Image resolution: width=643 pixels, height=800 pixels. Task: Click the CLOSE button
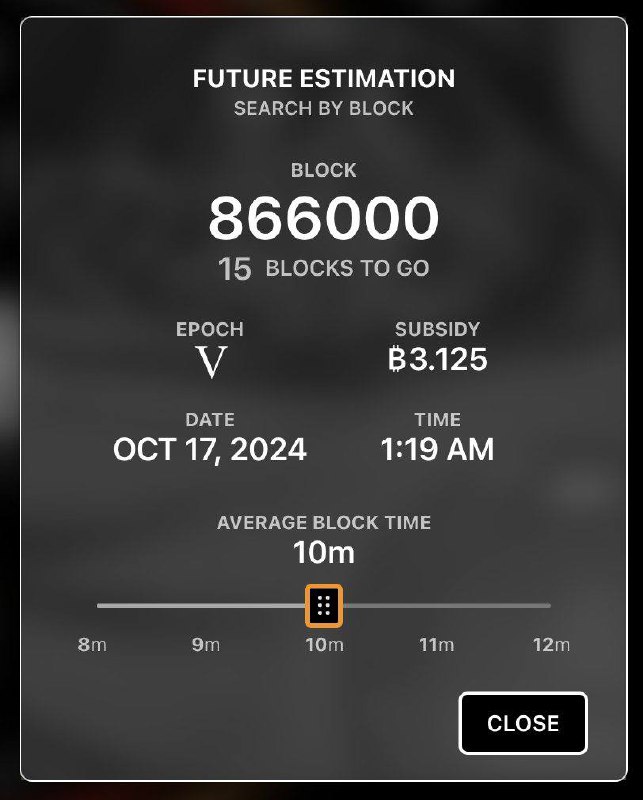coord(523,723)
